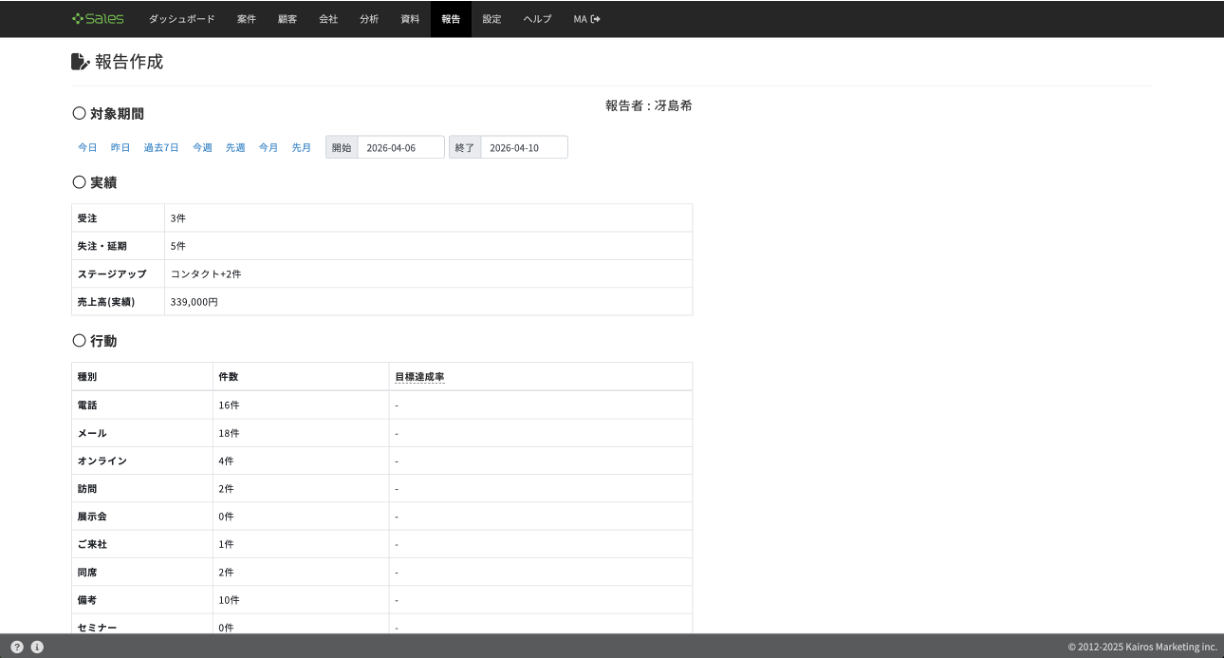Click the 開始 date field showing 2026-04-06
Image resolution: width=1224 pixels, height=658 pixels.
[x=400, y=148]
